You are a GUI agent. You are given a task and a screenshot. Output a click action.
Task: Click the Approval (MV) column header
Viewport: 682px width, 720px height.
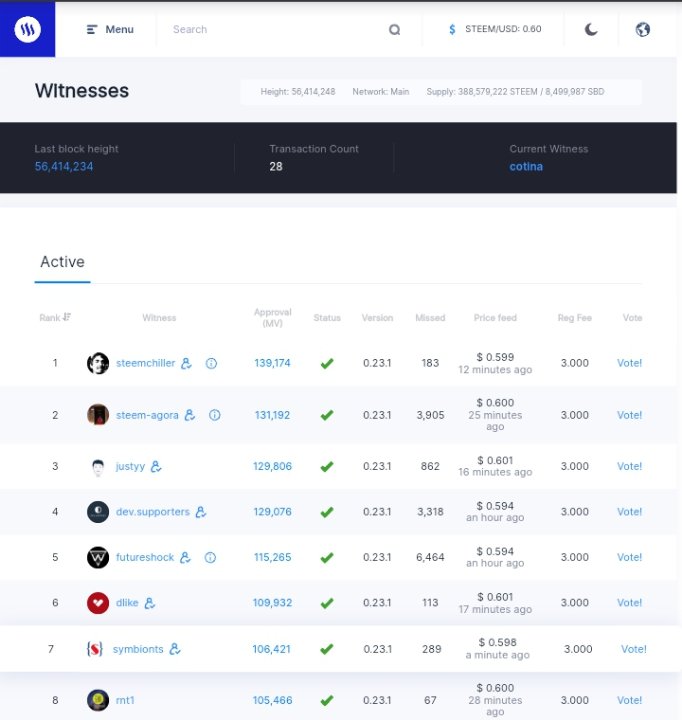tap(272, 318)
